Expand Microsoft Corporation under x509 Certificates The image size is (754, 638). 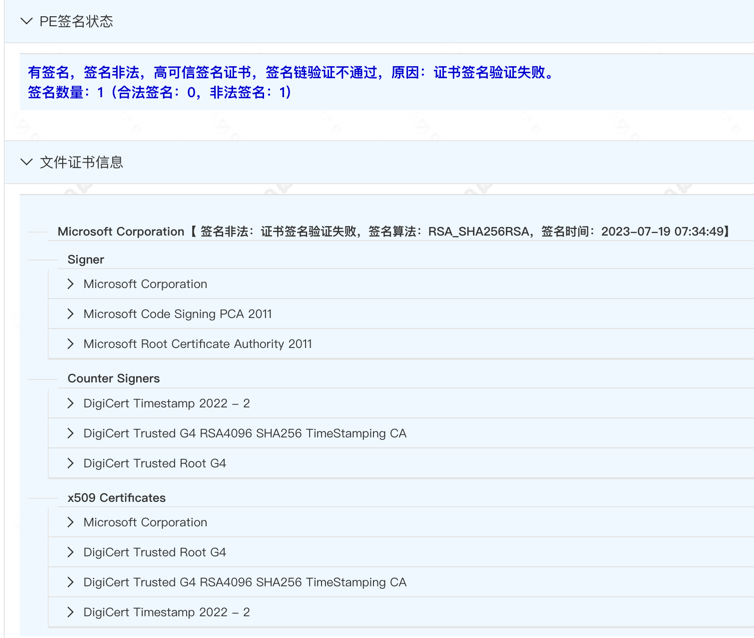pyautogui.click(x=71, y=522)
